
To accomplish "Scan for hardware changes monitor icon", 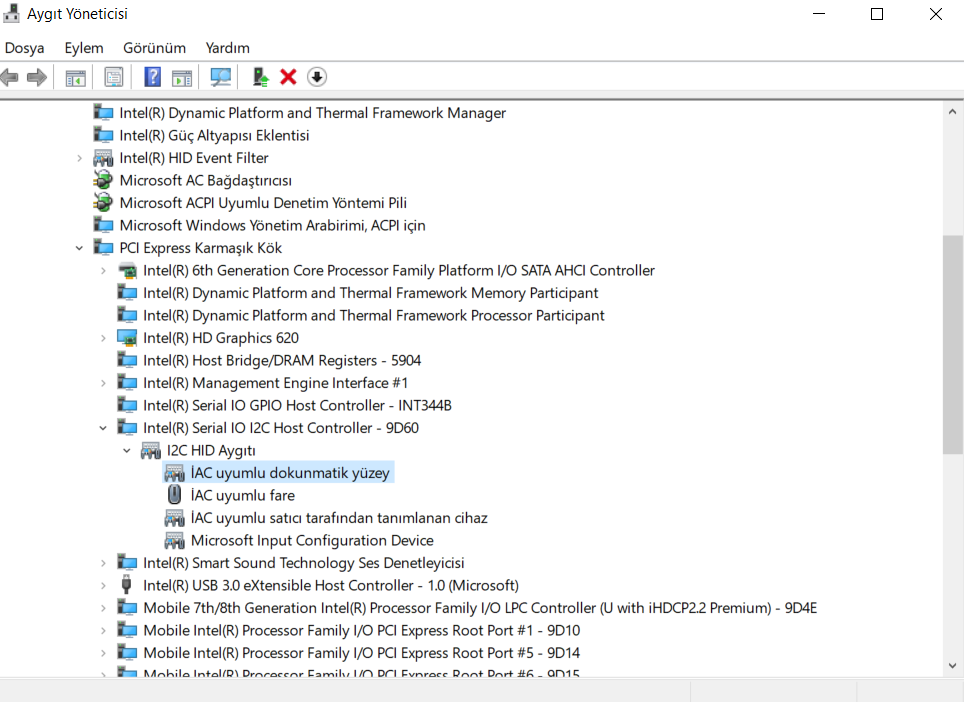I will click(221, 77).
